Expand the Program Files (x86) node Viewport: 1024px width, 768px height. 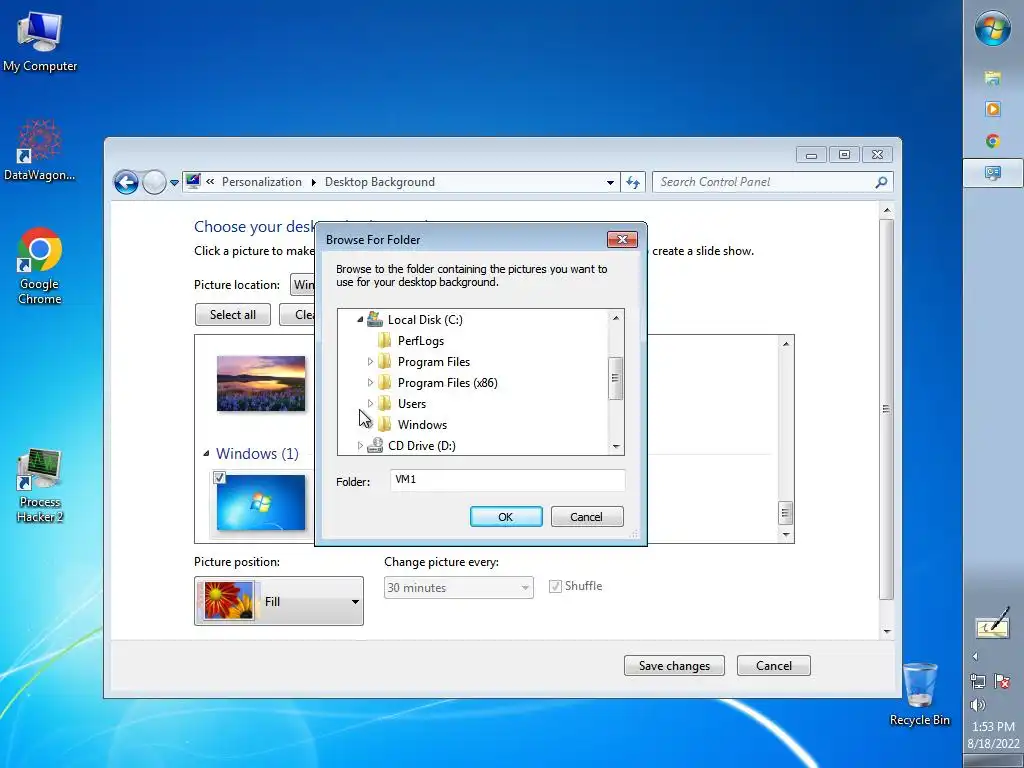(370, 383)
